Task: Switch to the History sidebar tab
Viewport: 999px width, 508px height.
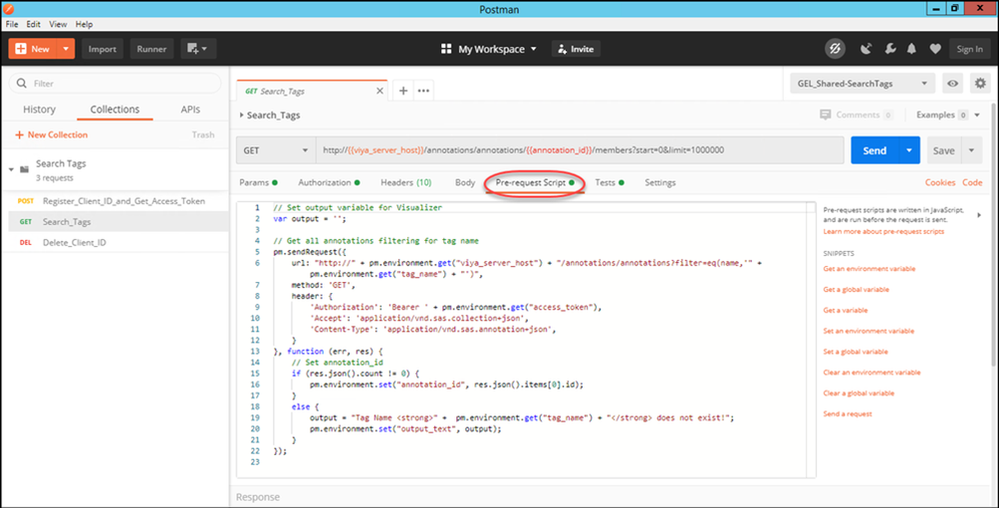Action: [x=40, y=109]
